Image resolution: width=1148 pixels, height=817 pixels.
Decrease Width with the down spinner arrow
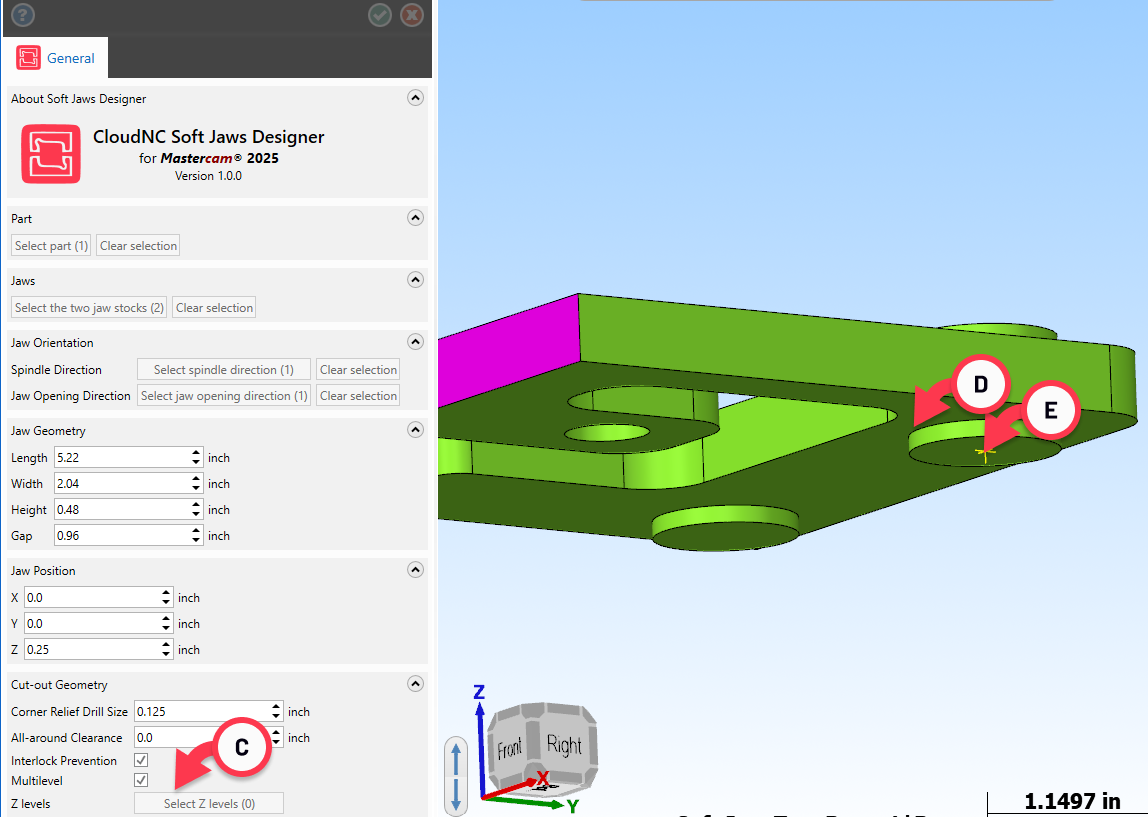coord(196,489)
